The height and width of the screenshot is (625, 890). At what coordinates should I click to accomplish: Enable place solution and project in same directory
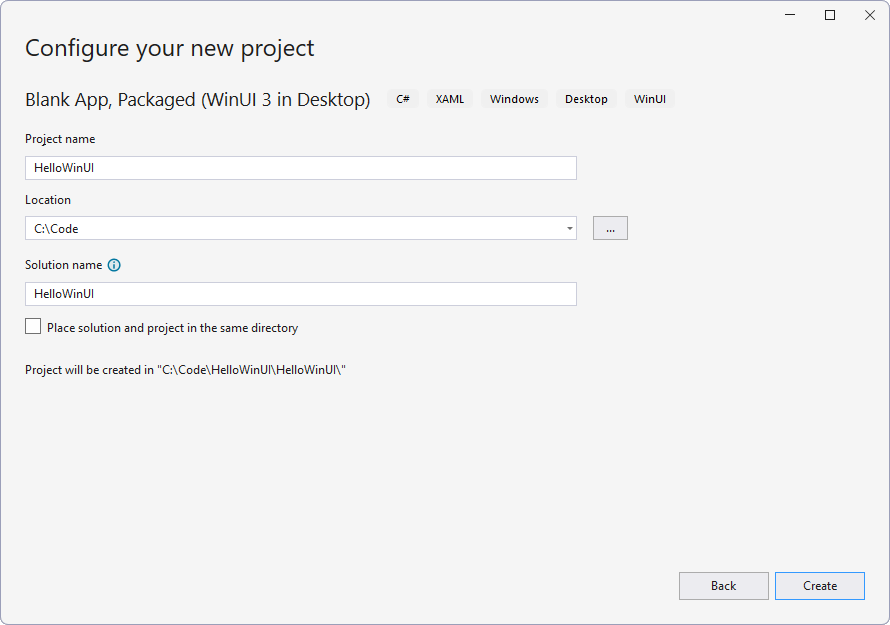pos(33,325)
